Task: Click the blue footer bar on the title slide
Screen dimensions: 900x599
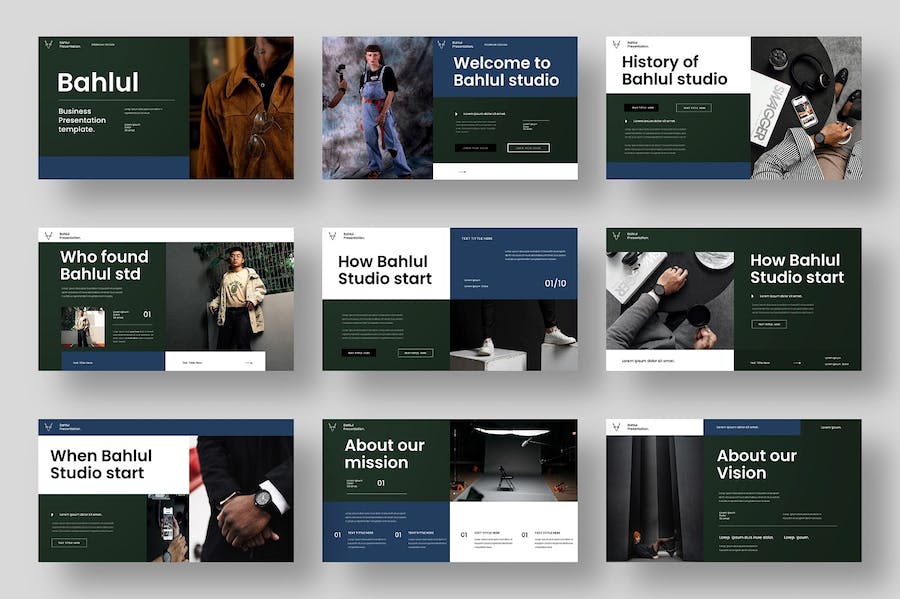Action: point(113,167)
